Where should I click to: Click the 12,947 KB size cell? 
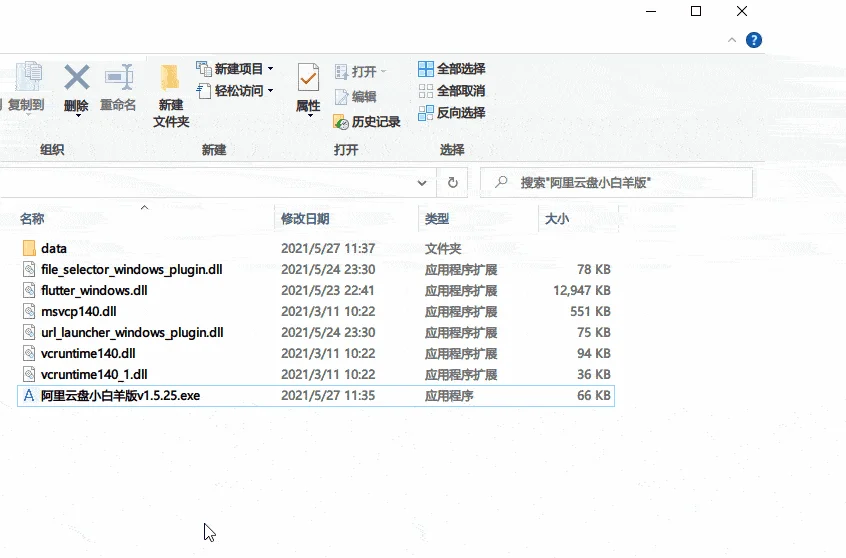(582, 290)
